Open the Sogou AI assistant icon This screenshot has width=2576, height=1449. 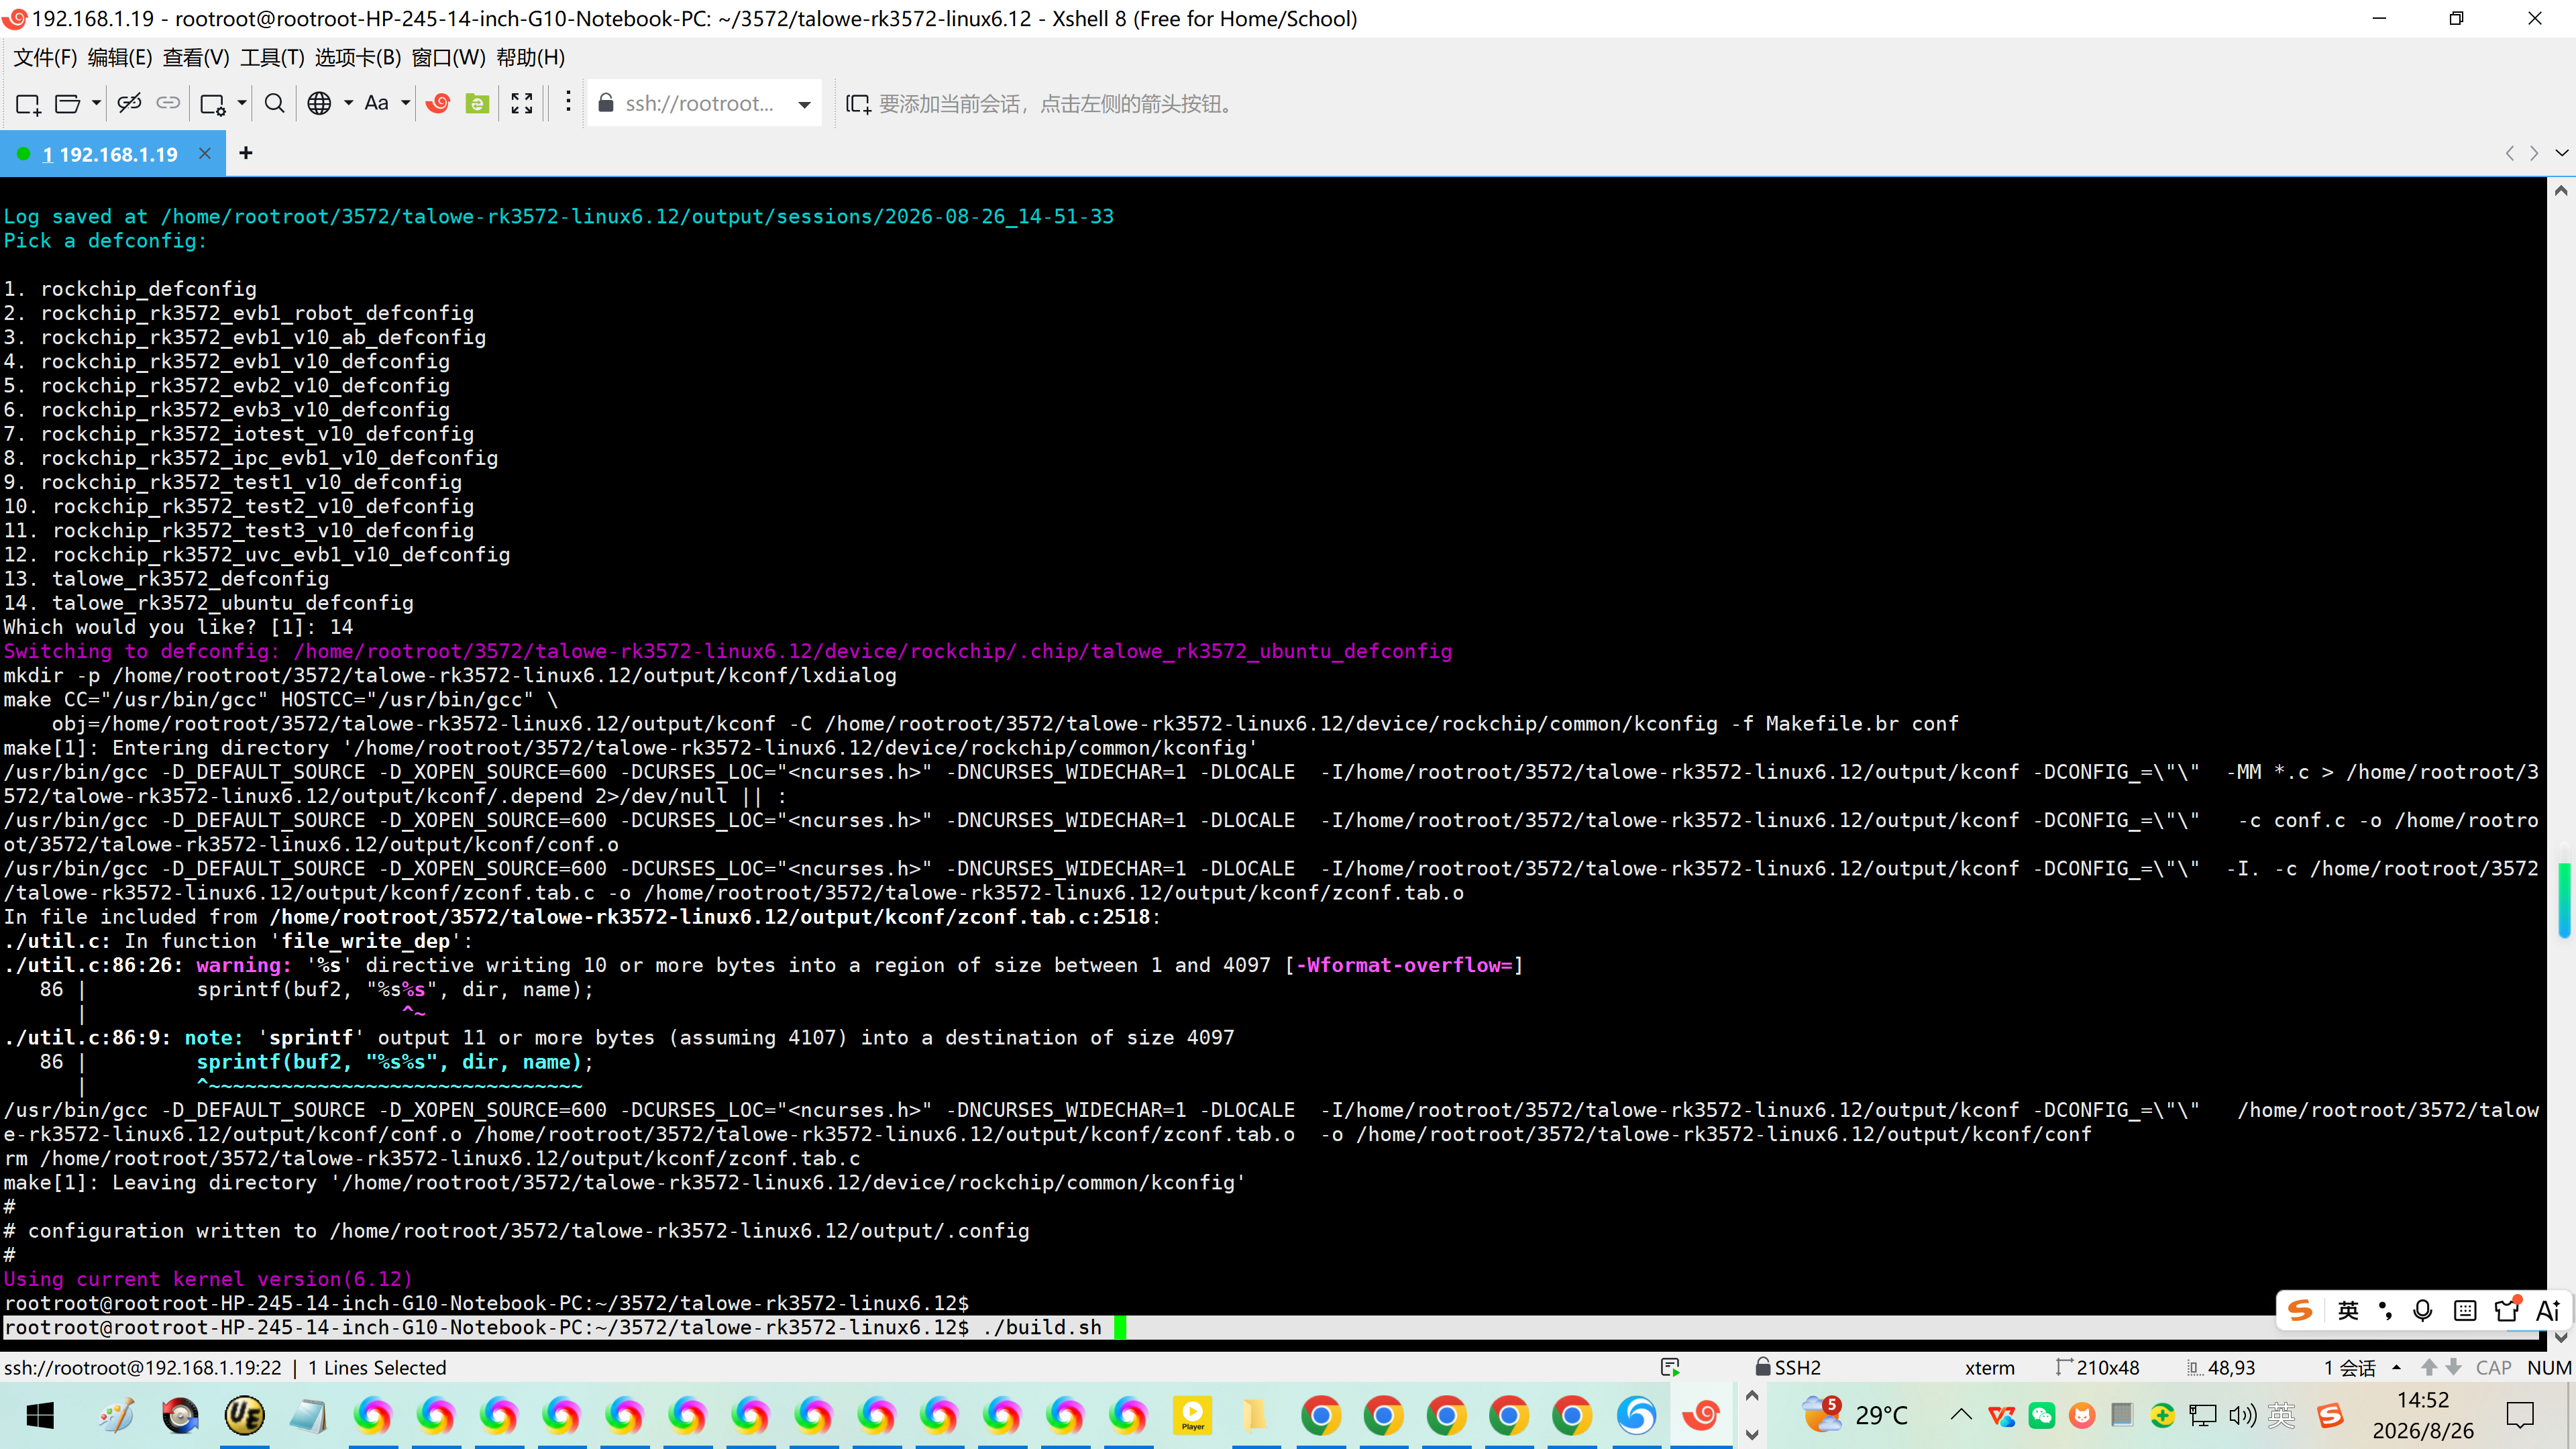click(2548, 1310)
